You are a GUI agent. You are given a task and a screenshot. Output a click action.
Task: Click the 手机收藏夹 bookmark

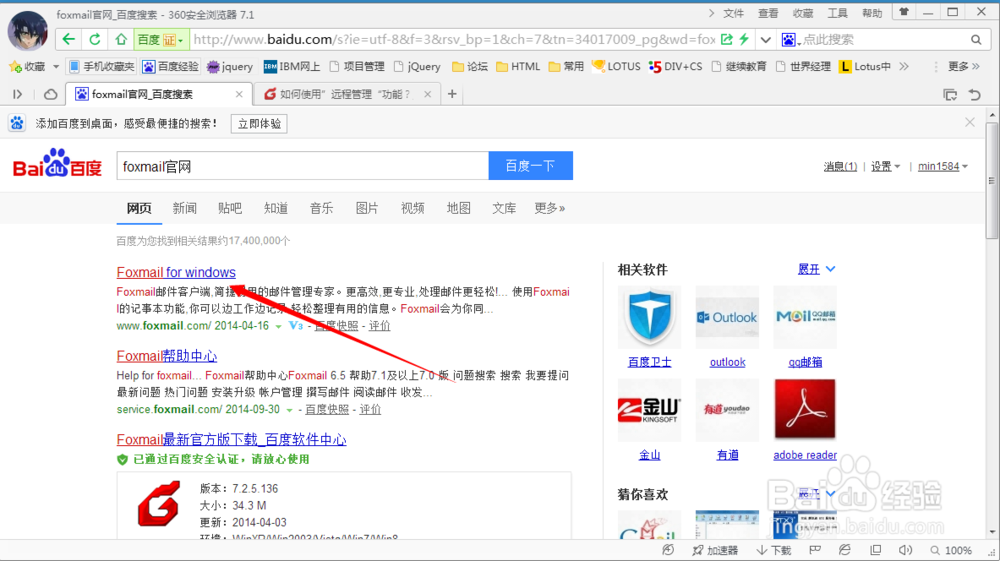point(101,66)
